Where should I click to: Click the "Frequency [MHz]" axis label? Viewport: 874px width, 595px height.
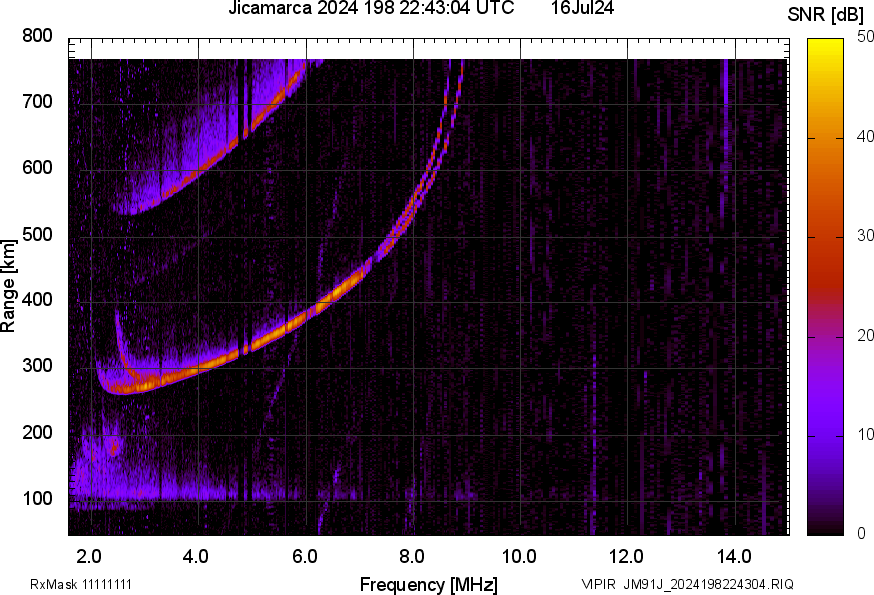(x=429, y=584)
